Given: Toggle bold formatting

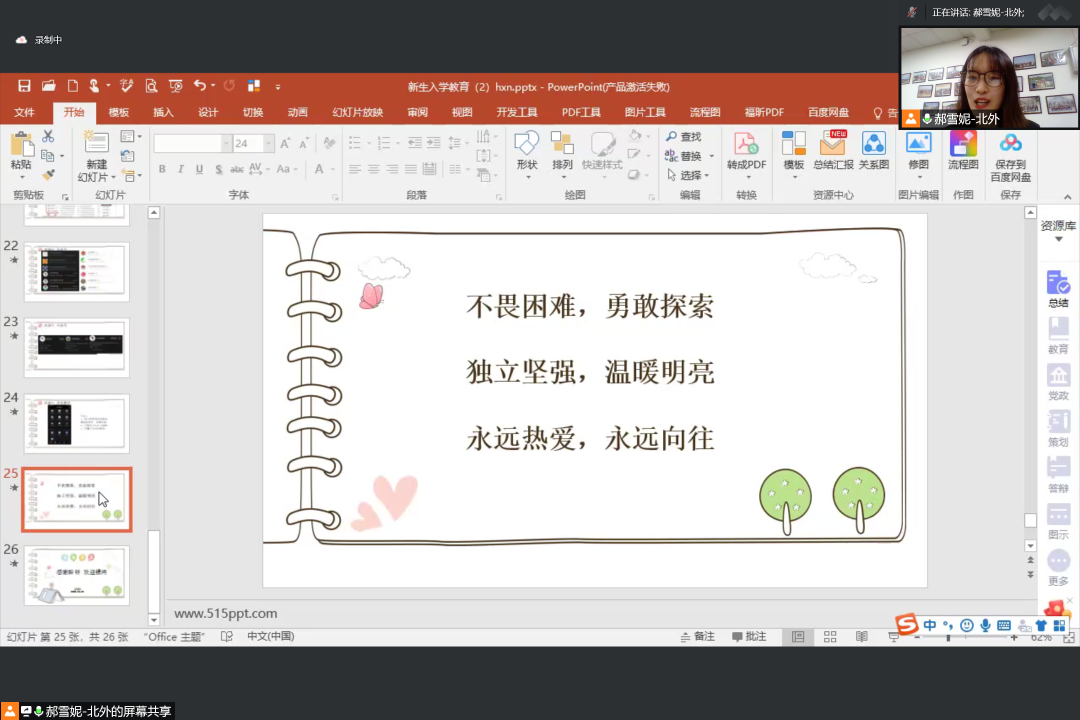Looking at the screenshot, I should (x=163, y=170).
